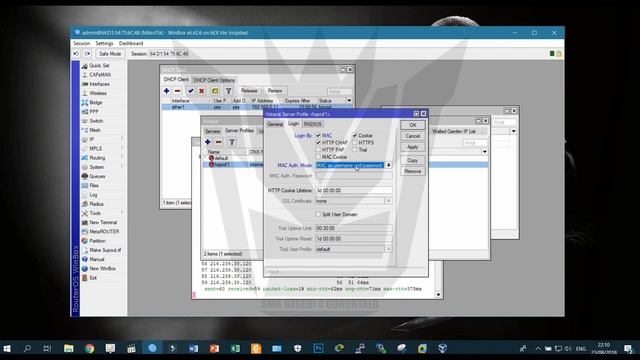This screenshot has height=360, width=640.
Task: Switch to the Servers tab in Hotspot window
Action: click(213, 131)
